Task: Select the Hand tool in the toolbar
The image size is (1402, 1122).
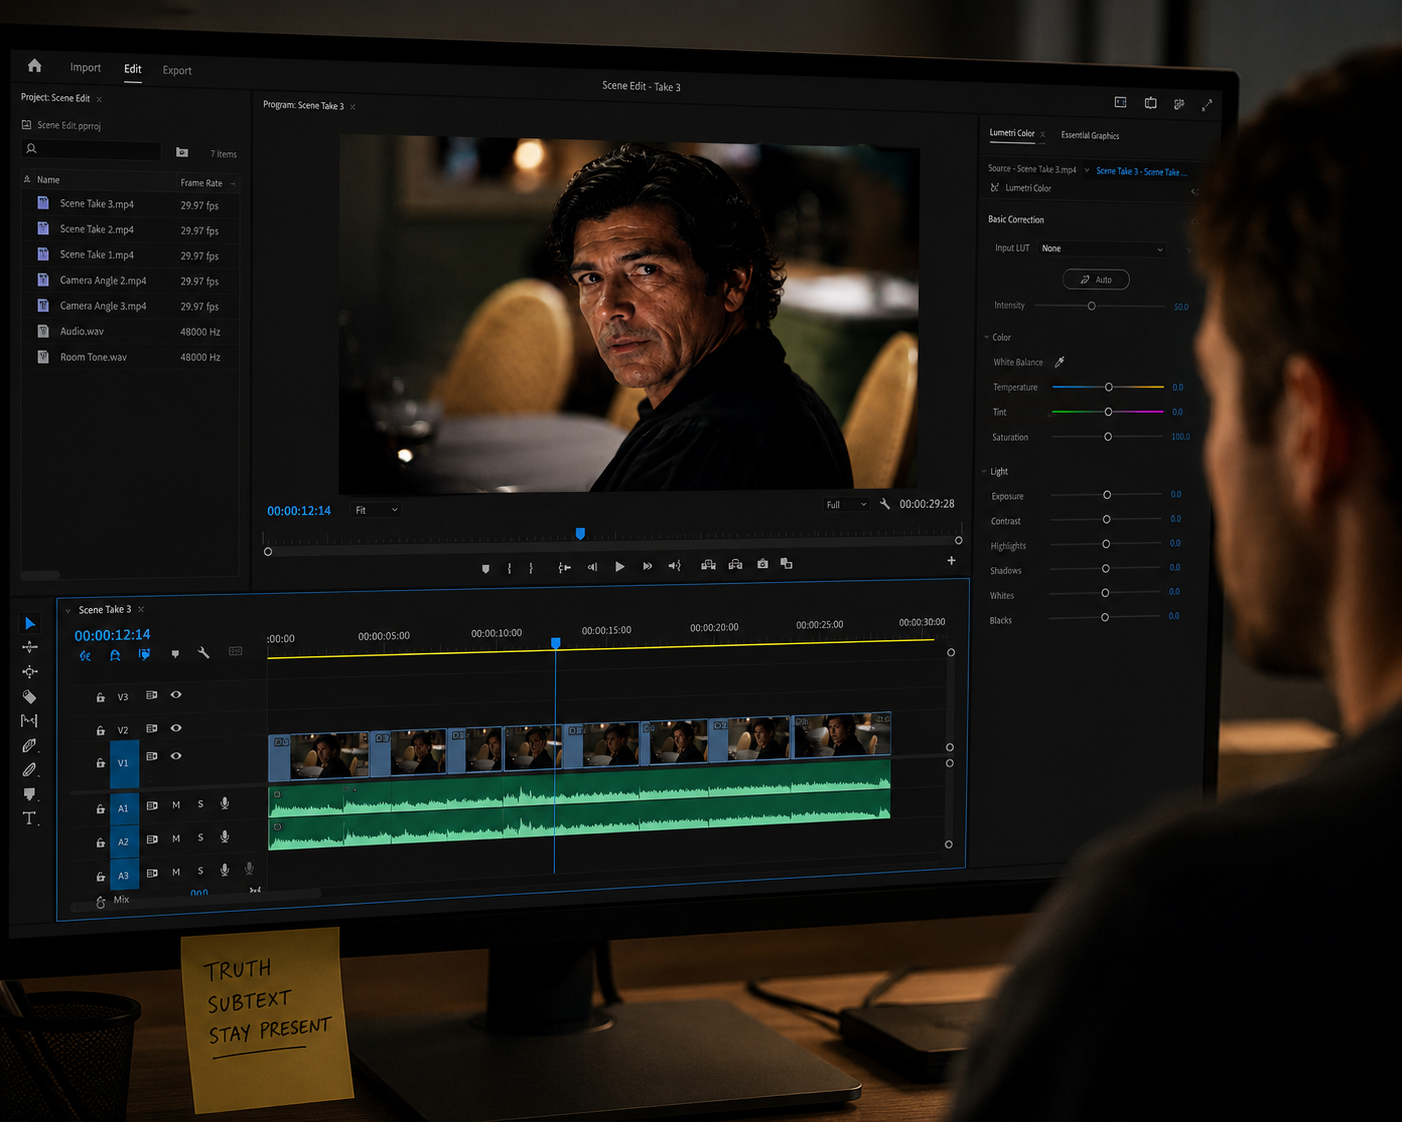Action: pyautogui.click(x=30, y=794)
